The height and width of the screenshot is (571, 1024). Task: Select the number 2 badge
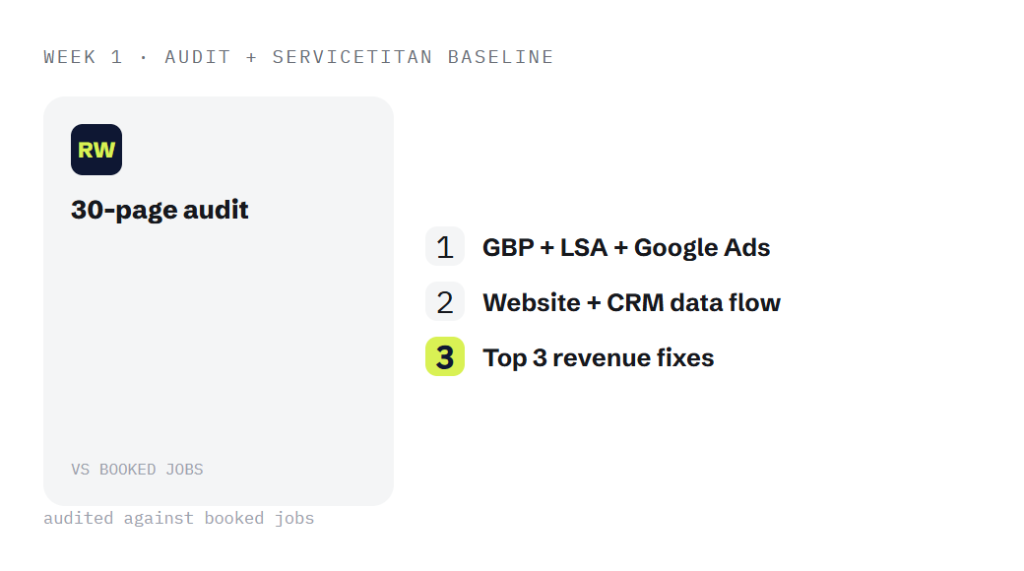[x=445, y=302]
